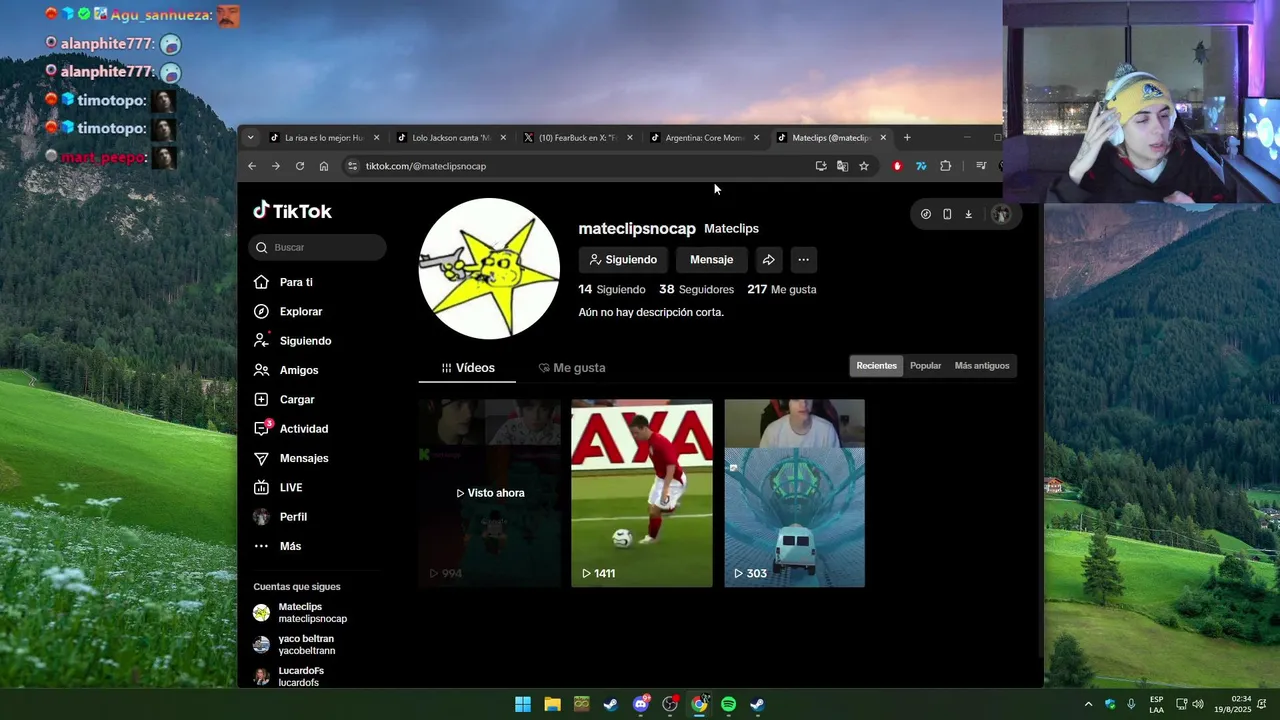Switch to 'Argentina: Core Mom' tab

pos(704,138)
